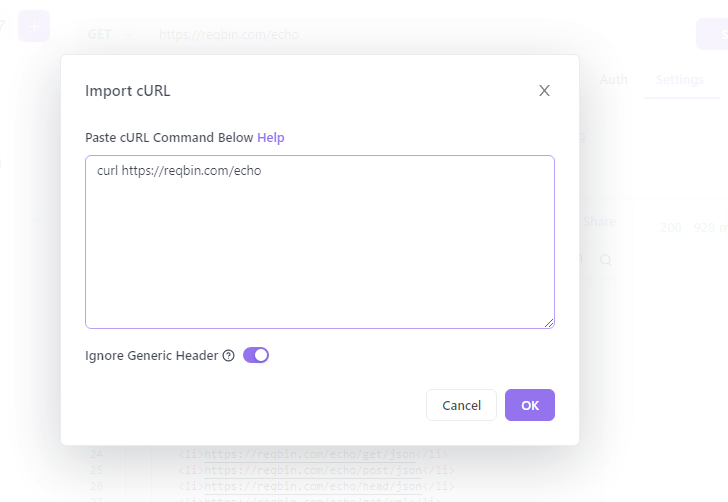
Task: Click the faded Share button
Action: [599, 222]
